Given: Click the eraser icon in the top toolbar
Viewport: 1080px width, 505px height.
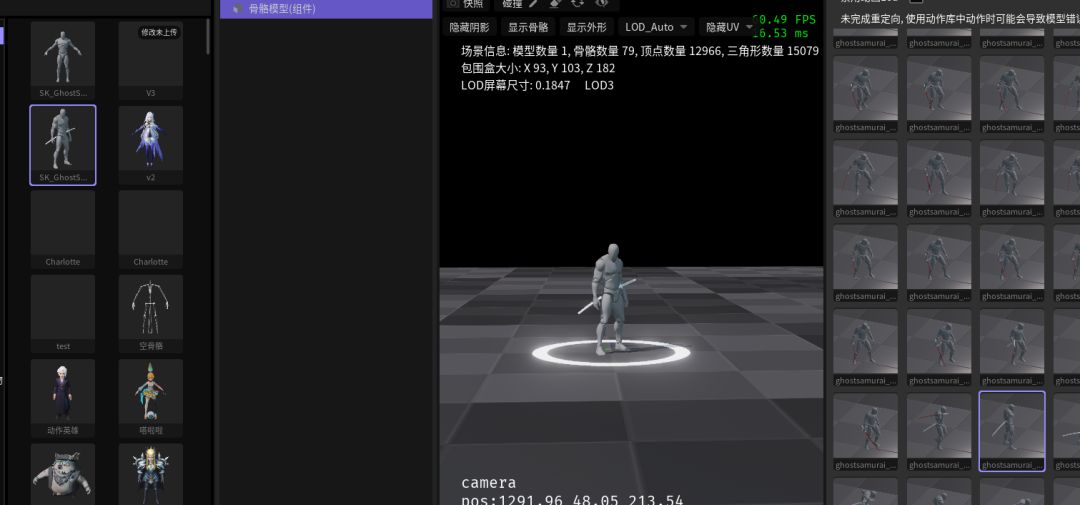Looking at the screenshot, I should pyautogui.click(x=556, y=3).
